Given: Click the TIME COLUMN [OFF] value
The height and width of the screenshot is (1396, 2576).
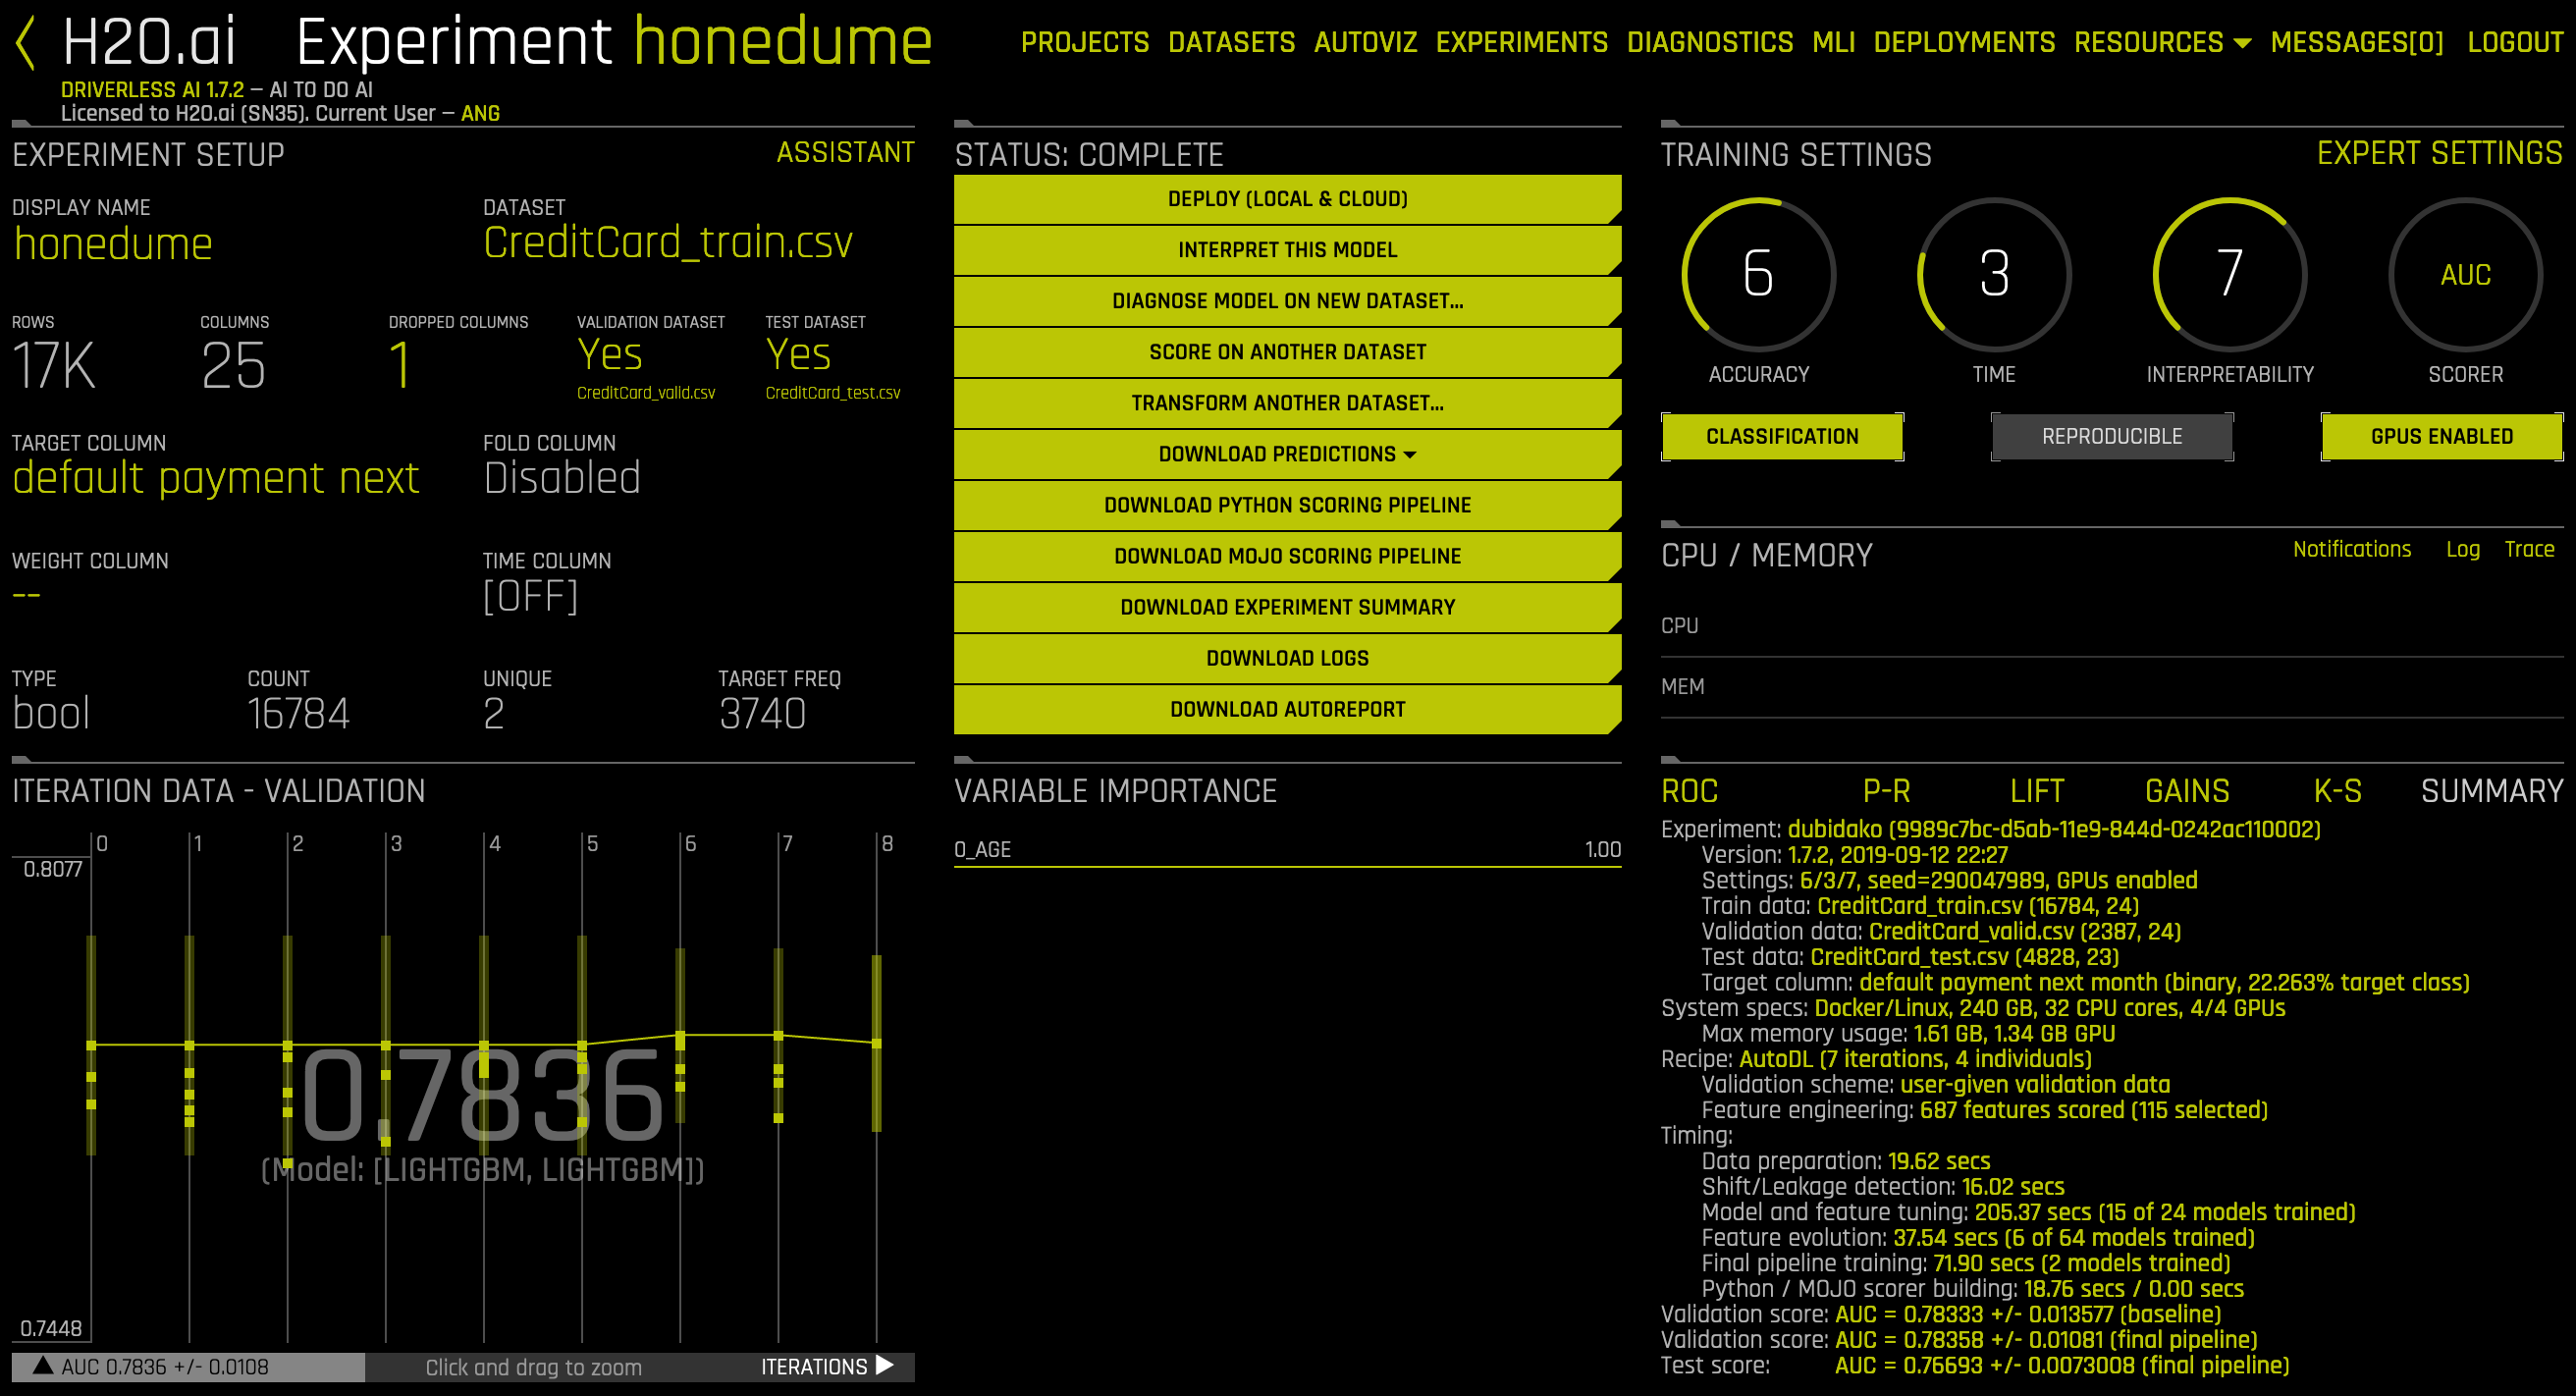Looking at the screenshot, I should click(530, 597).
